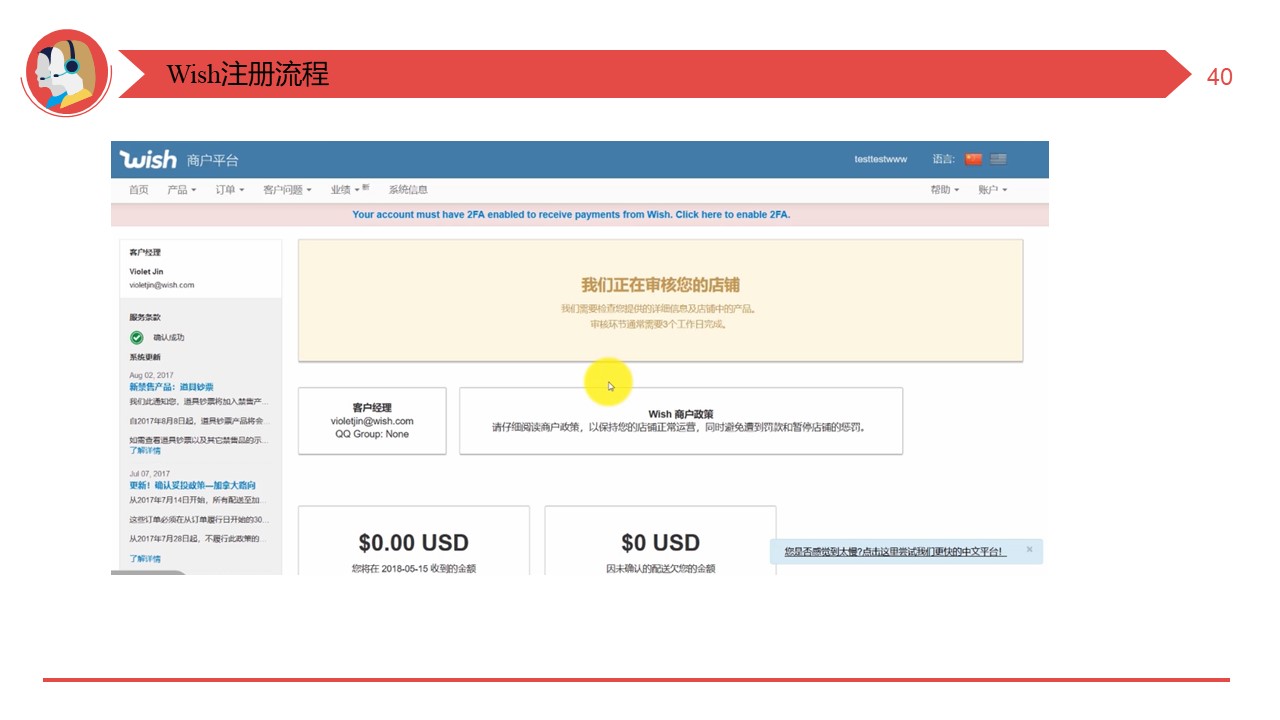Click the slide page number 40

[1220, 77]
